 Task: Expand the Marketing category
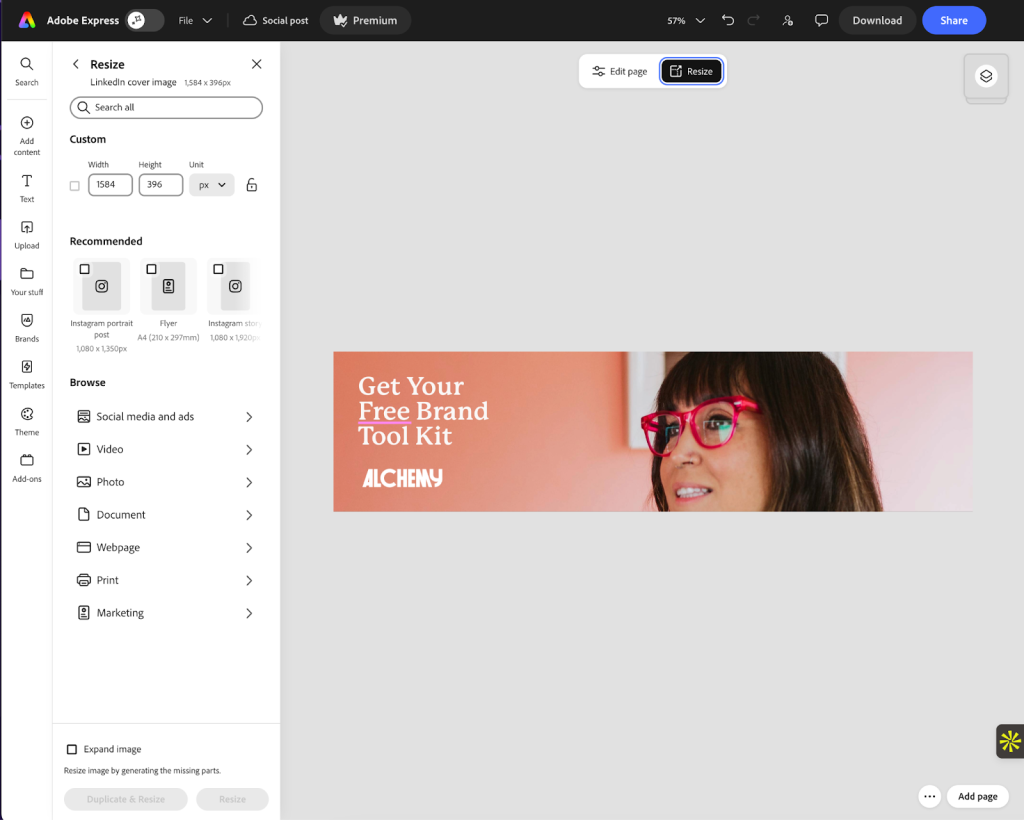(165, 612)
